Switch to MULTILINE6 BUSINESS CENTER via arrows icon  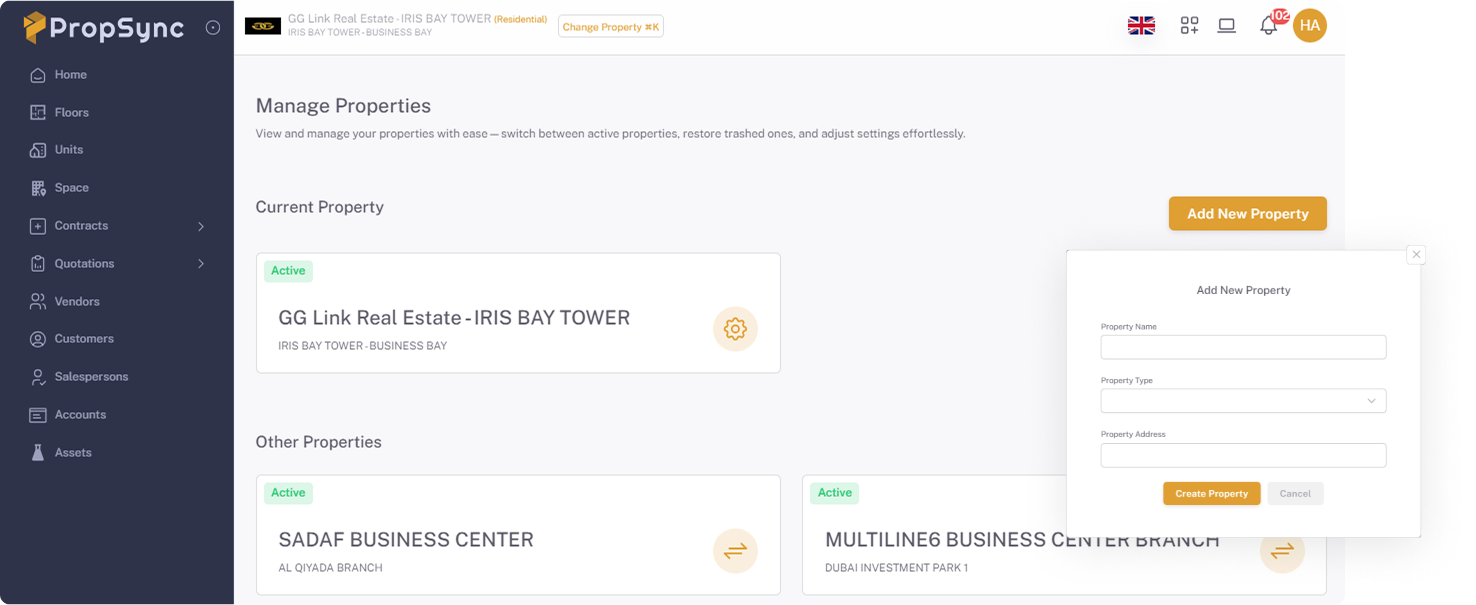pos(1282,551)
